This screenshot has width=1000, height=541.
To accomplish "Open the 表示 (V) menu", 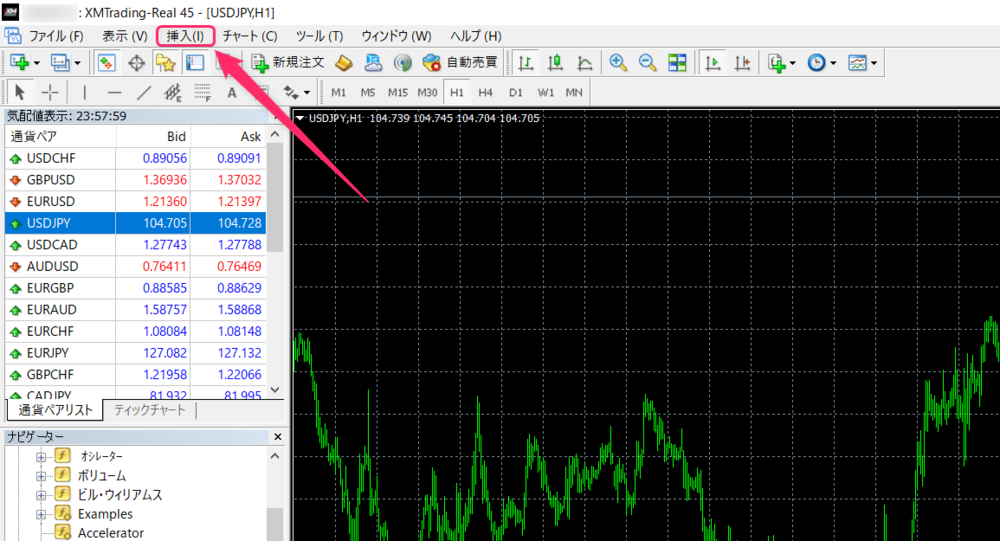I will [x=125, y=36].
